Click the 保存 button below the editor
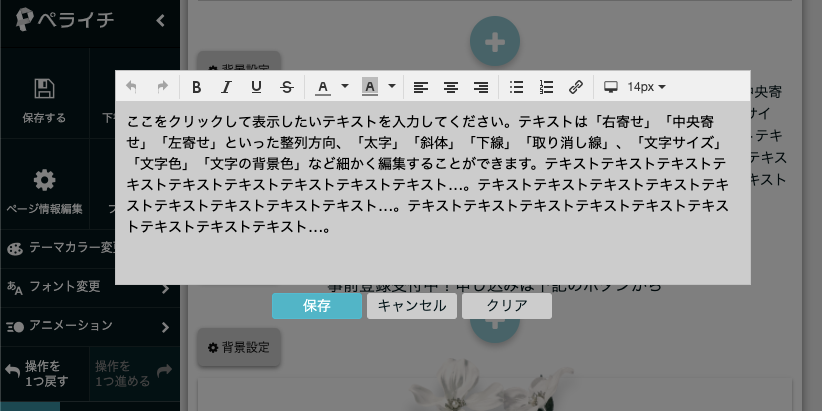The height and width of the screenshot is (411, 822). pyautogui.click(x=316, y=306)
